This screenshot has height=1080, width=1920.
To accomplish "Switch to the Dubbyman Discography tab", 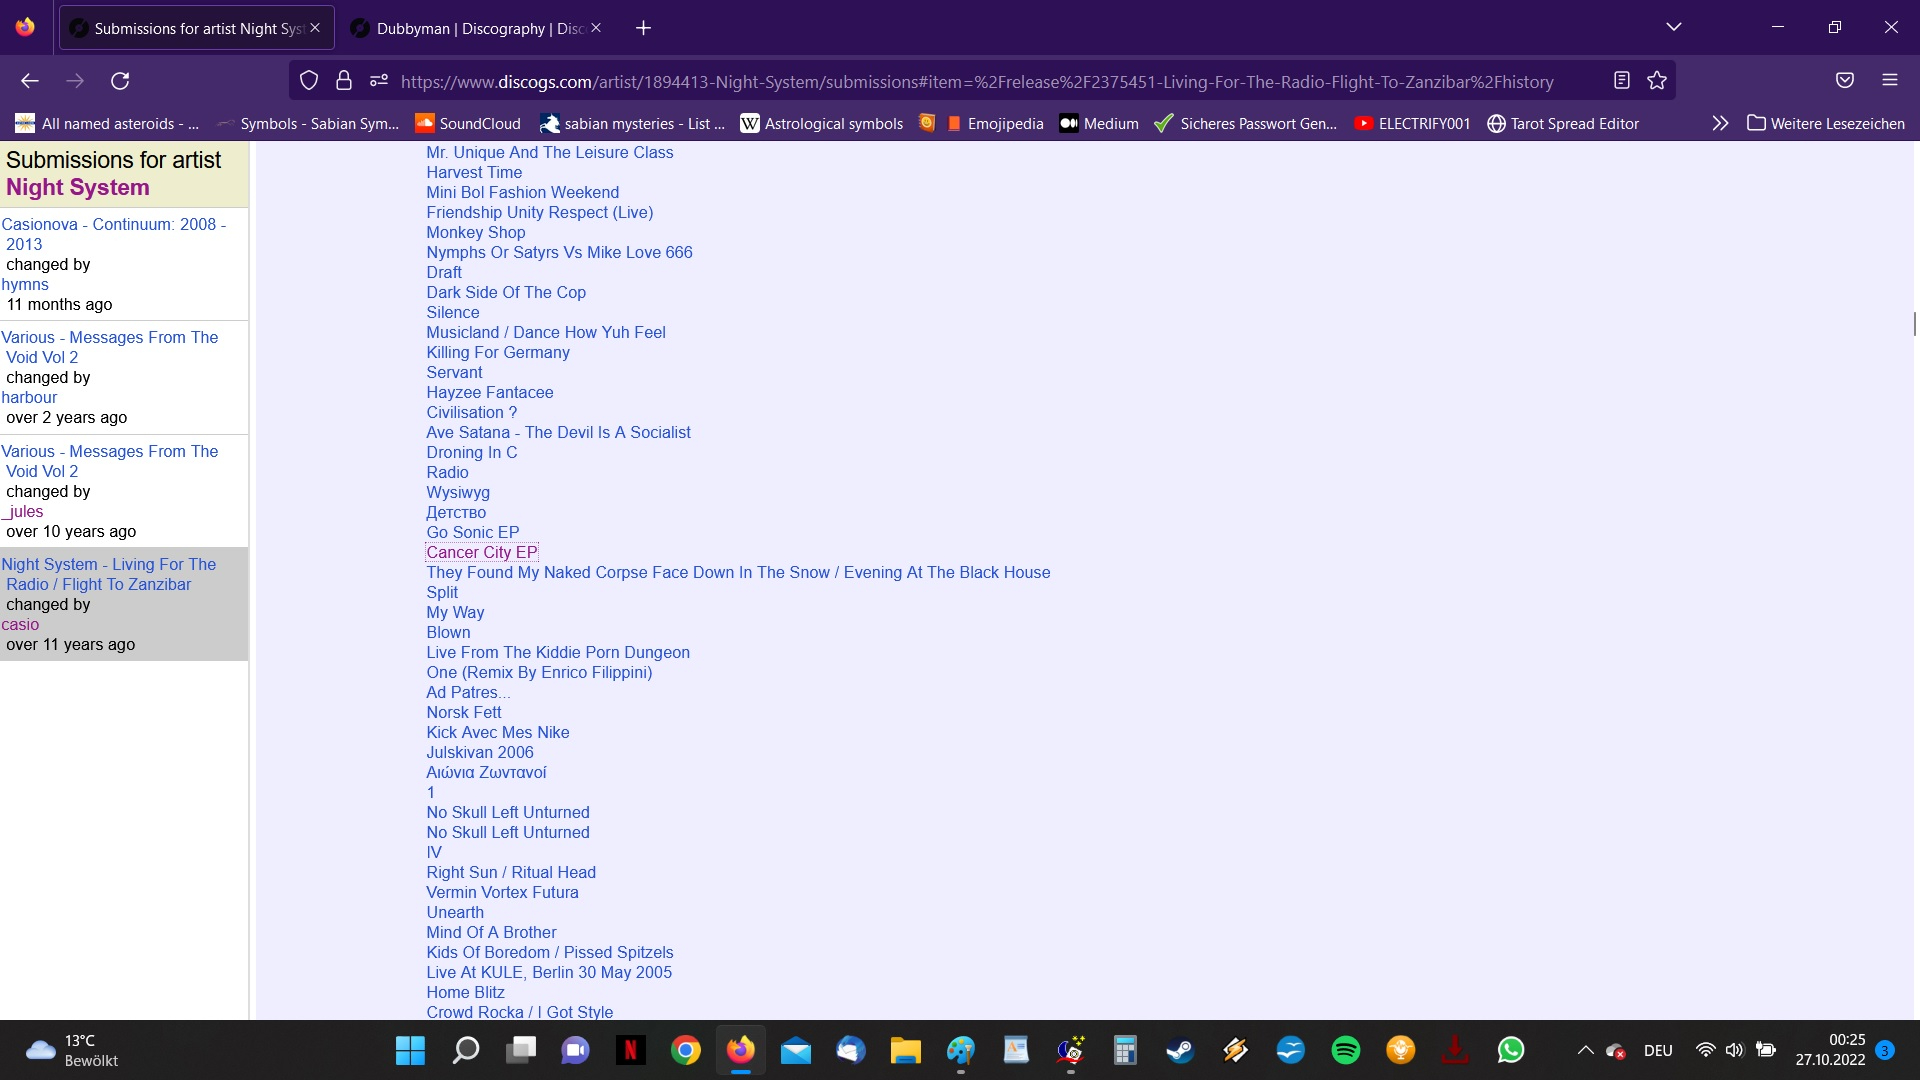I will [x=470, y=28].
